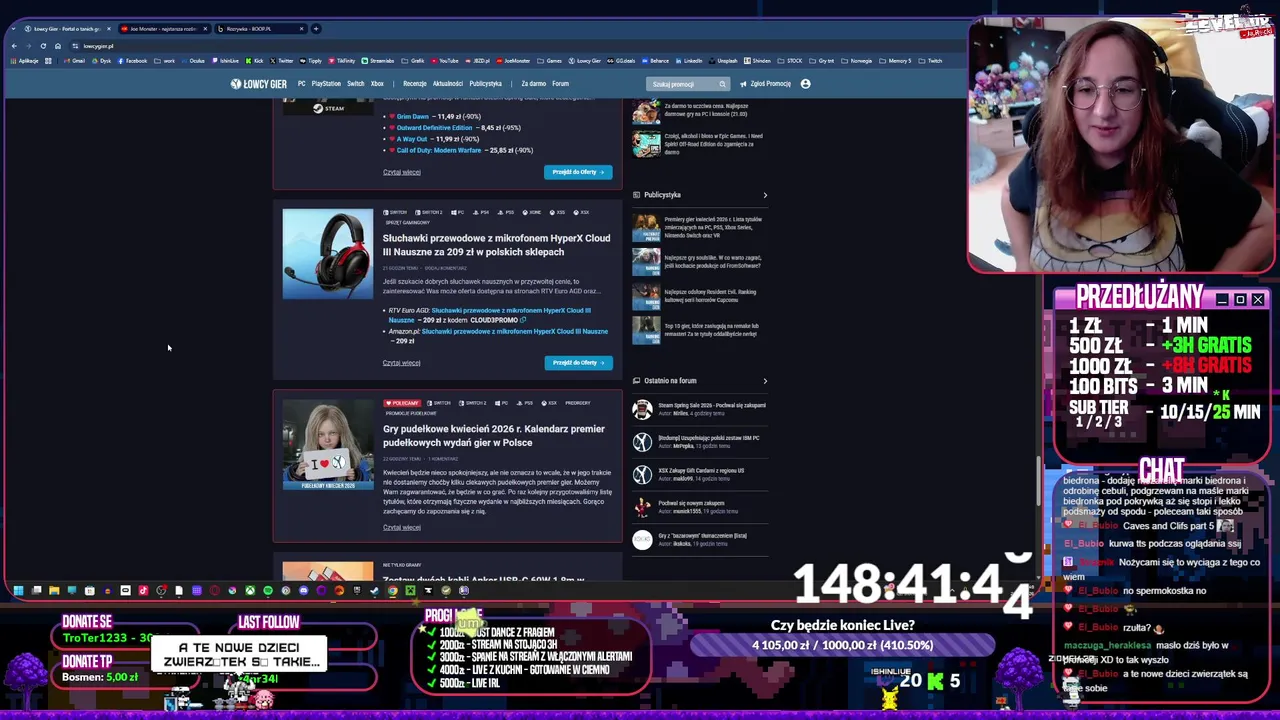Click Przejdź do Oferty in Steam deals card

point(578,172)
